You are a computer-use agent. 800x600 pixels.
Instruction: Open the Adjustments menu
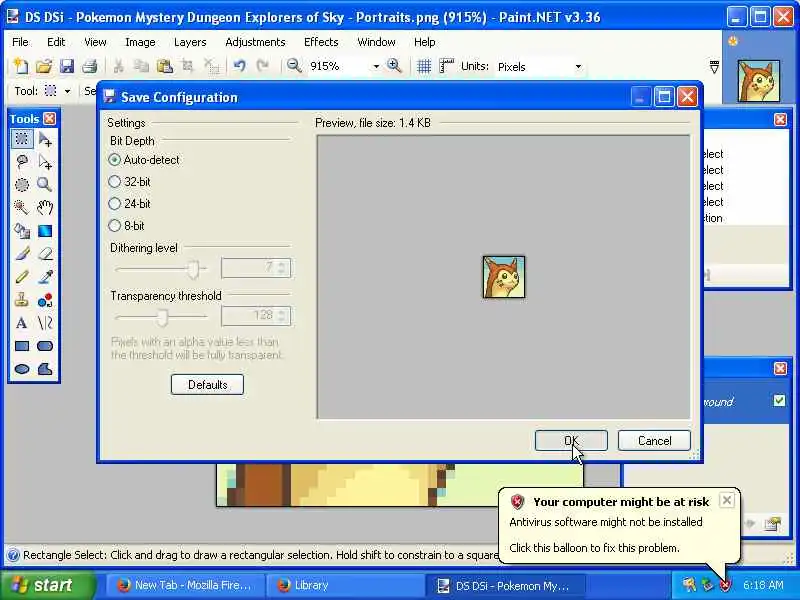pos(255,42)
